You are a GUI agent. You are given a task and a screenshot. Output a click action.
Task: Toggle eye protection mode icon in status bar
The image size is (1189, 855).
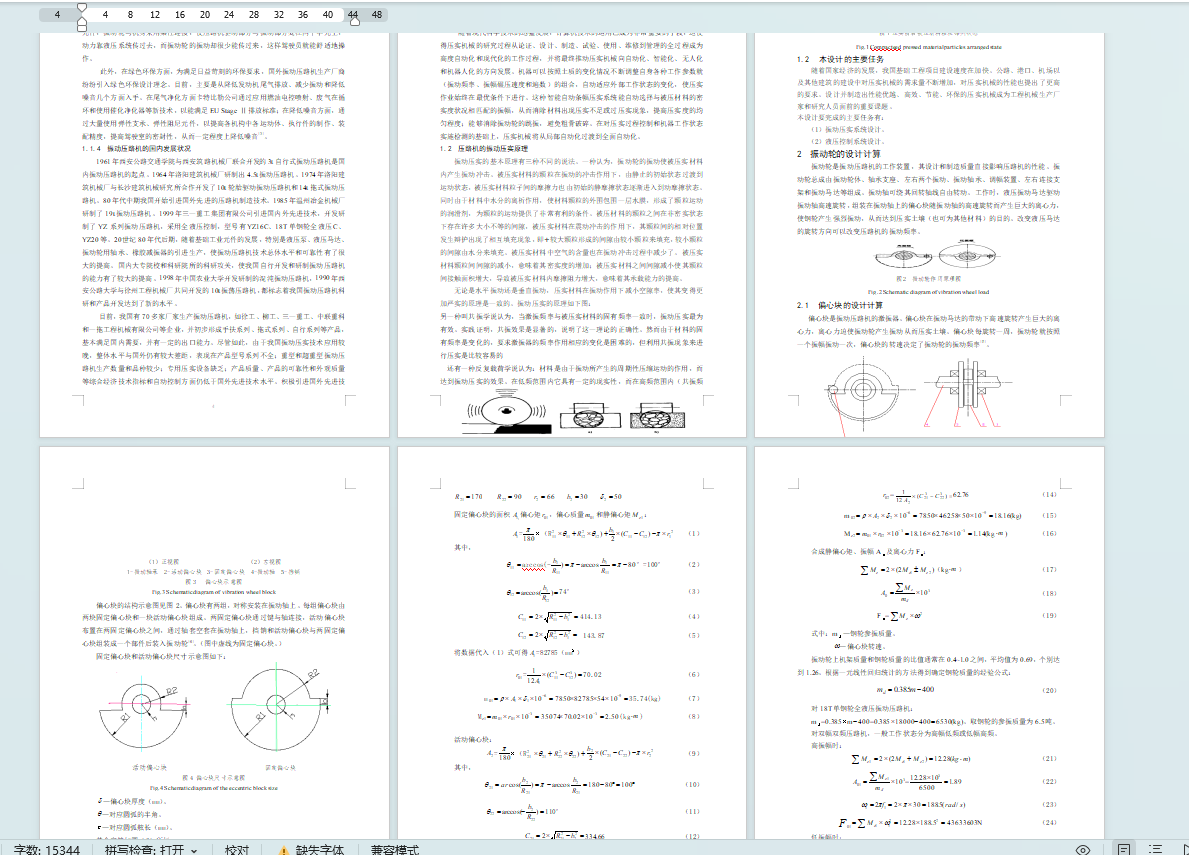1083,850
